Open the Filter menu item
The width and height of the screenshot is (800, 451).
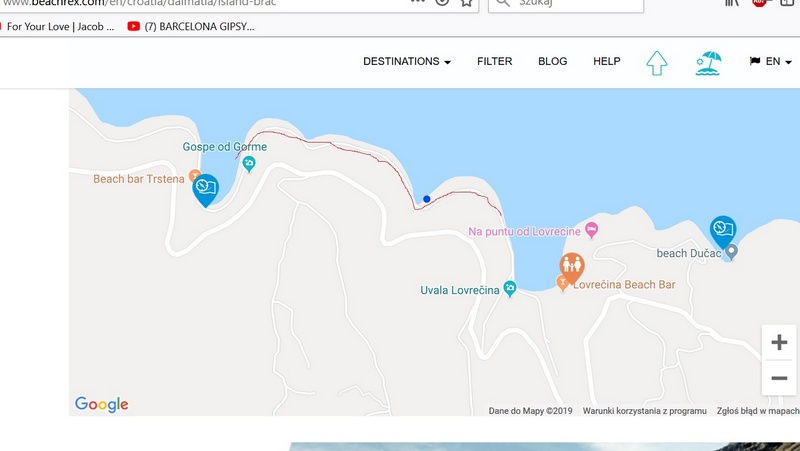(494, 62)
